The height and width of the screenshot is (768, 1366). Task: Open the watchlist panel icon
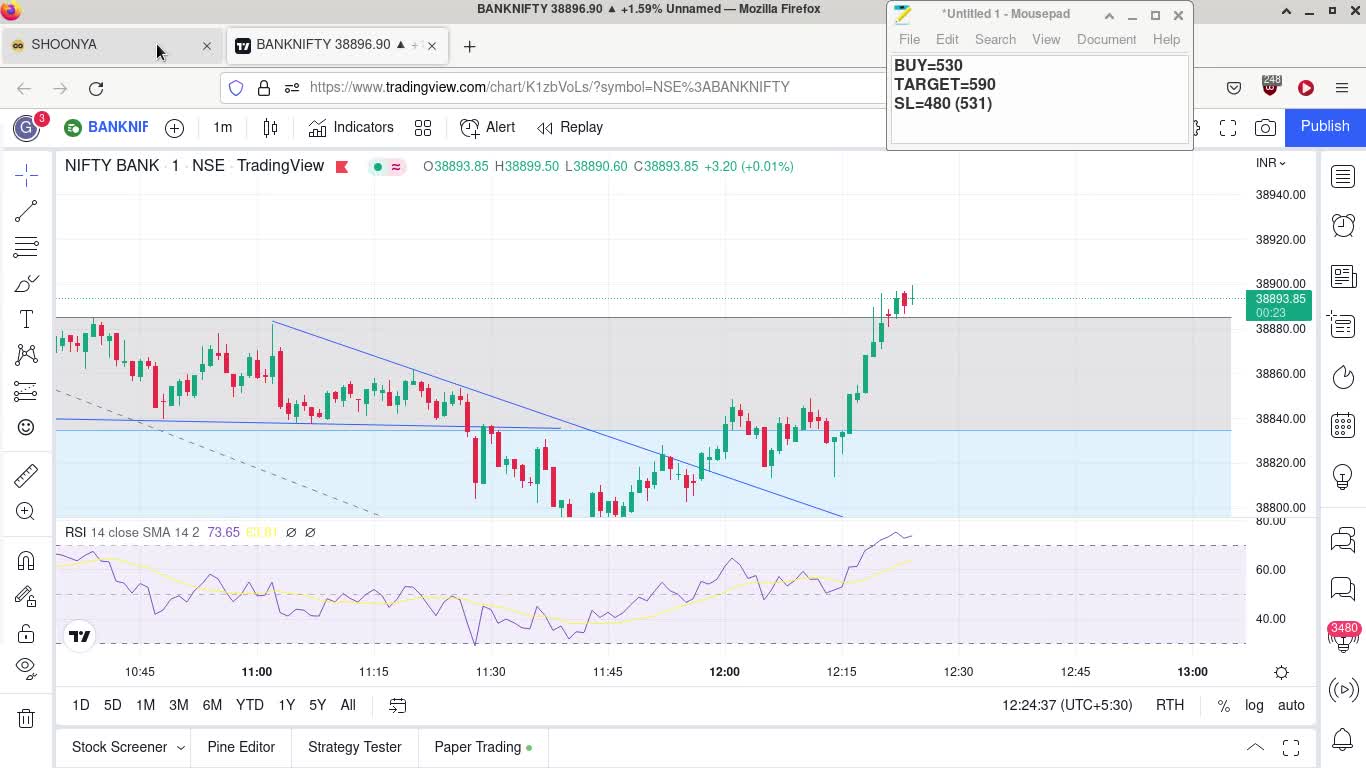pos(1343,177)
